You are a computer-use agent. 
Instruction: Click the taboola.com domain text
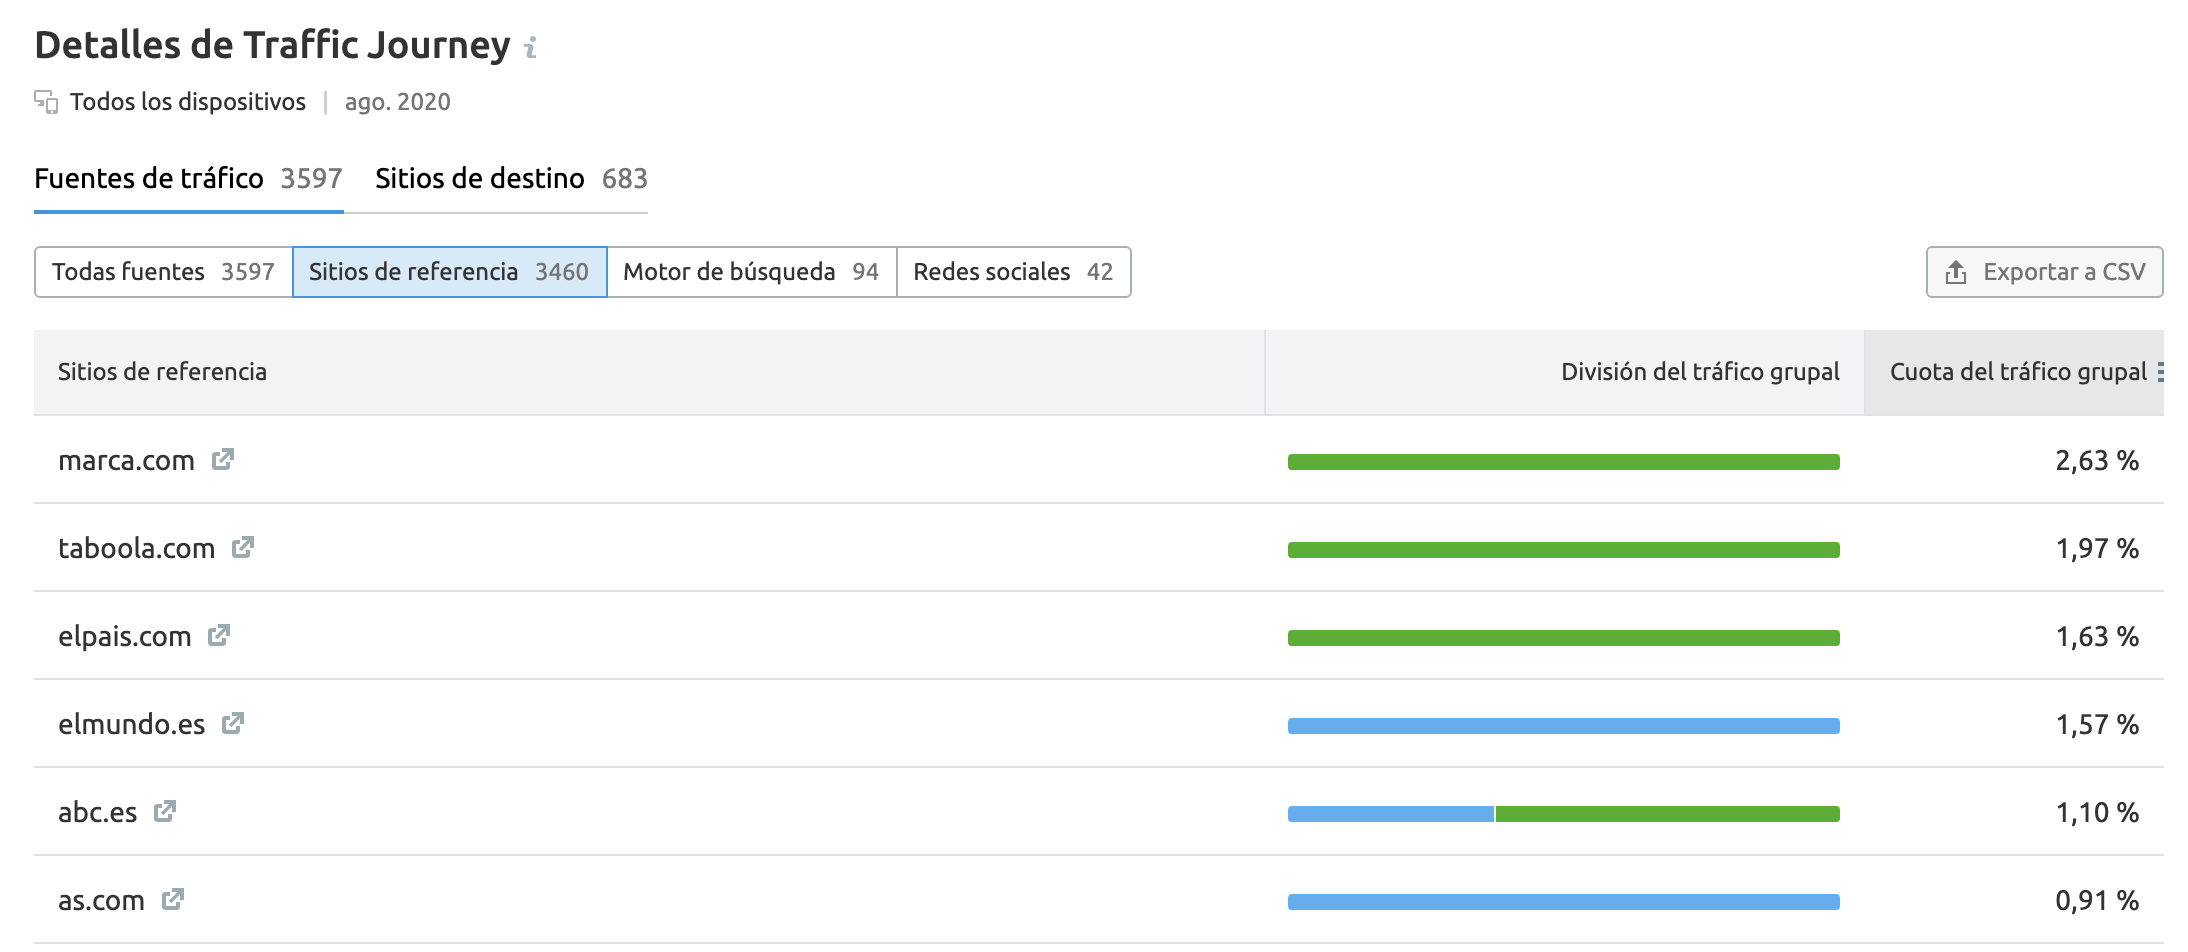tap(137, 549)
